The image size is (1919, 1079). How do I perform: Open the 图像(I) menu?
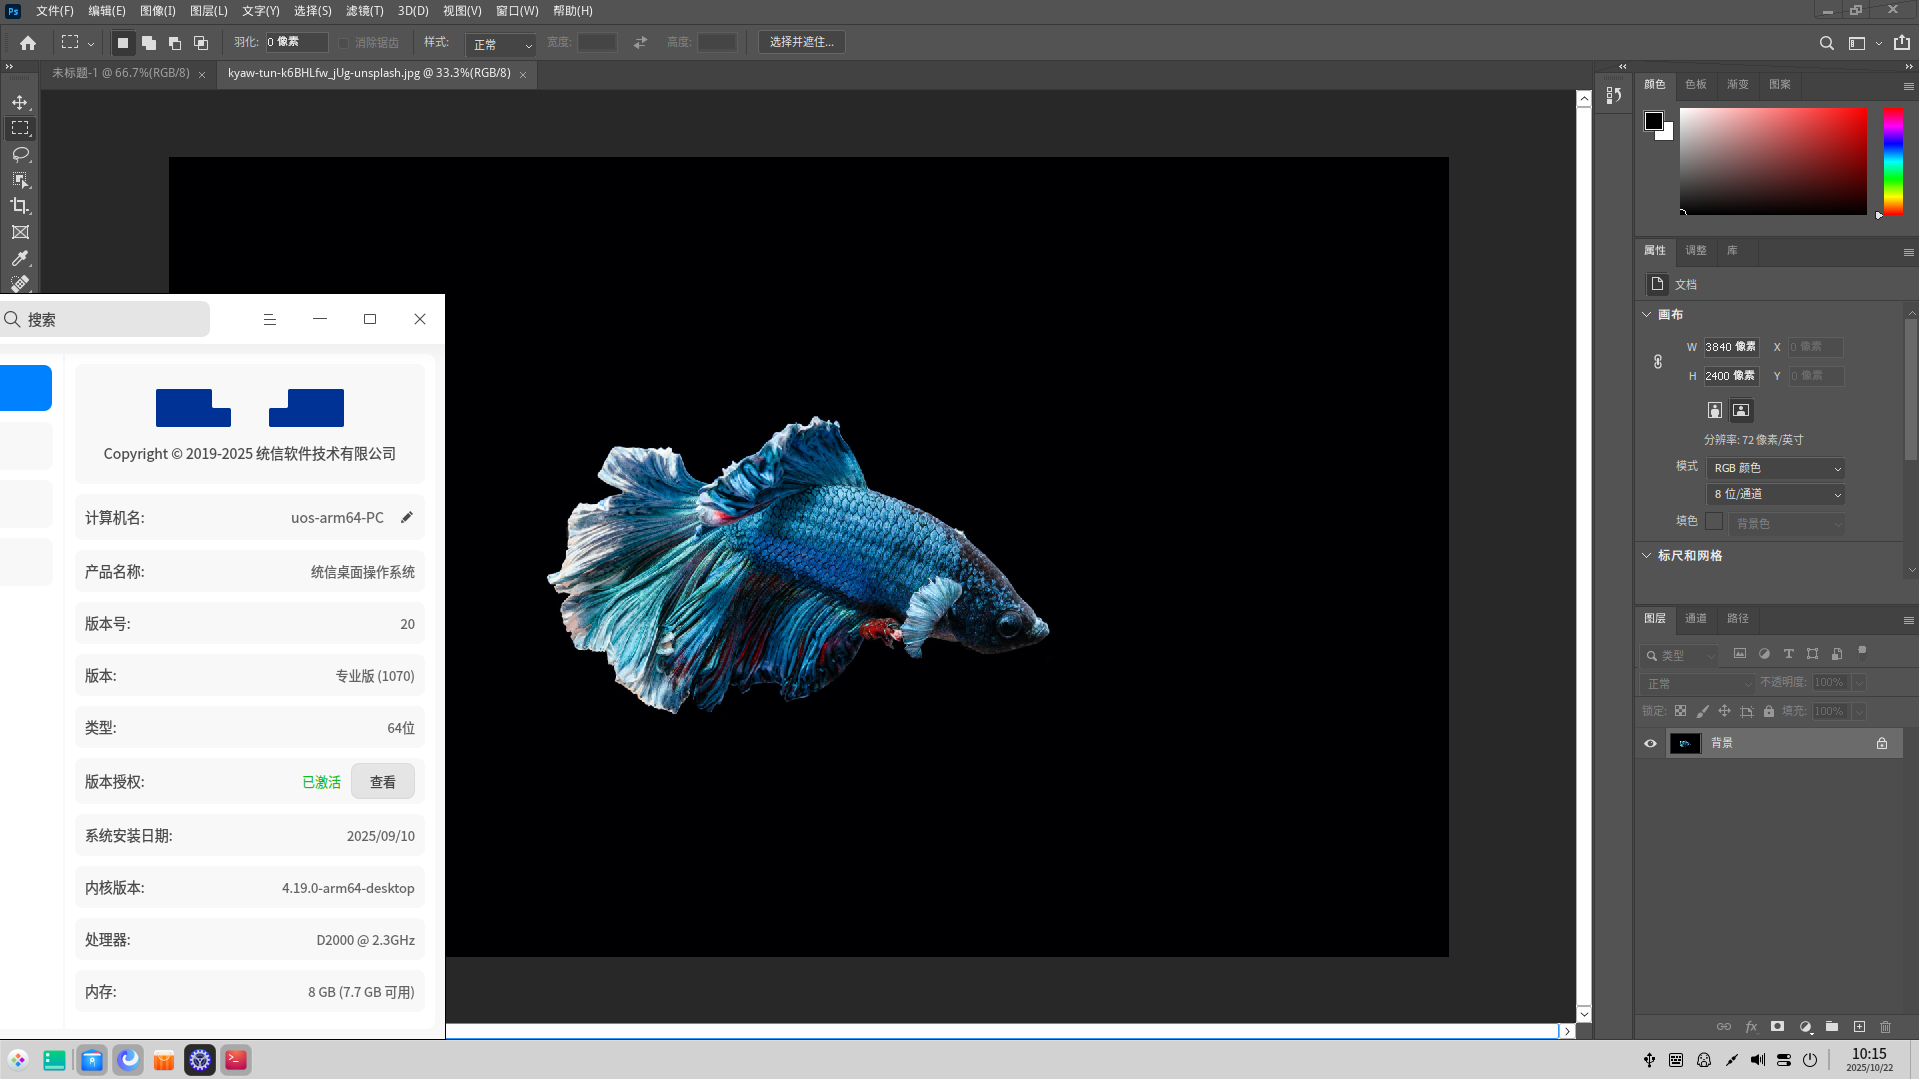[158, 11]
